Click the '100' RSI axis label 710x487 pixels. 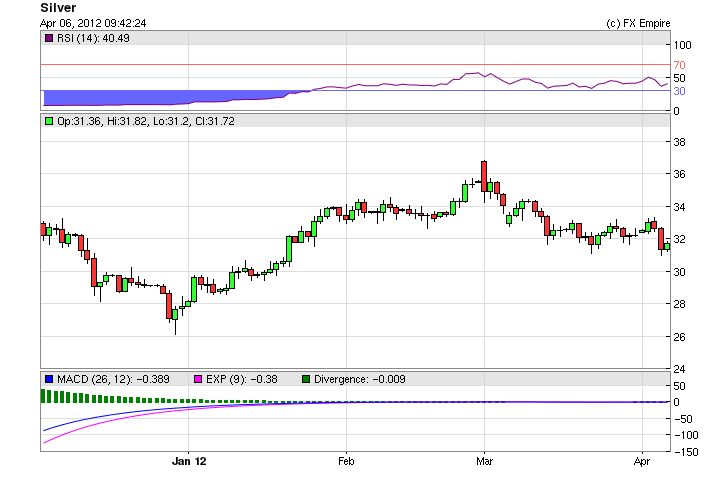(682, 45)
